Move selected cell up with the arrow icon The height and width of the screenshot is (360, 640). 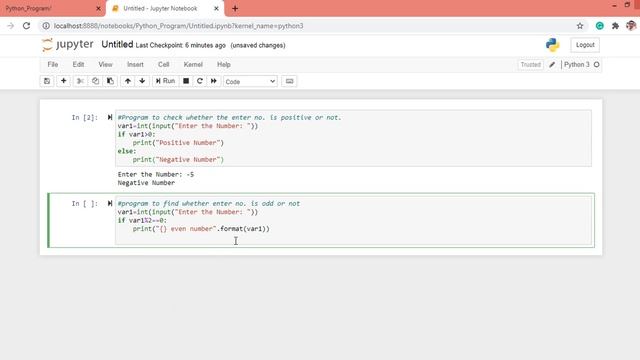[x=128, y=81]
